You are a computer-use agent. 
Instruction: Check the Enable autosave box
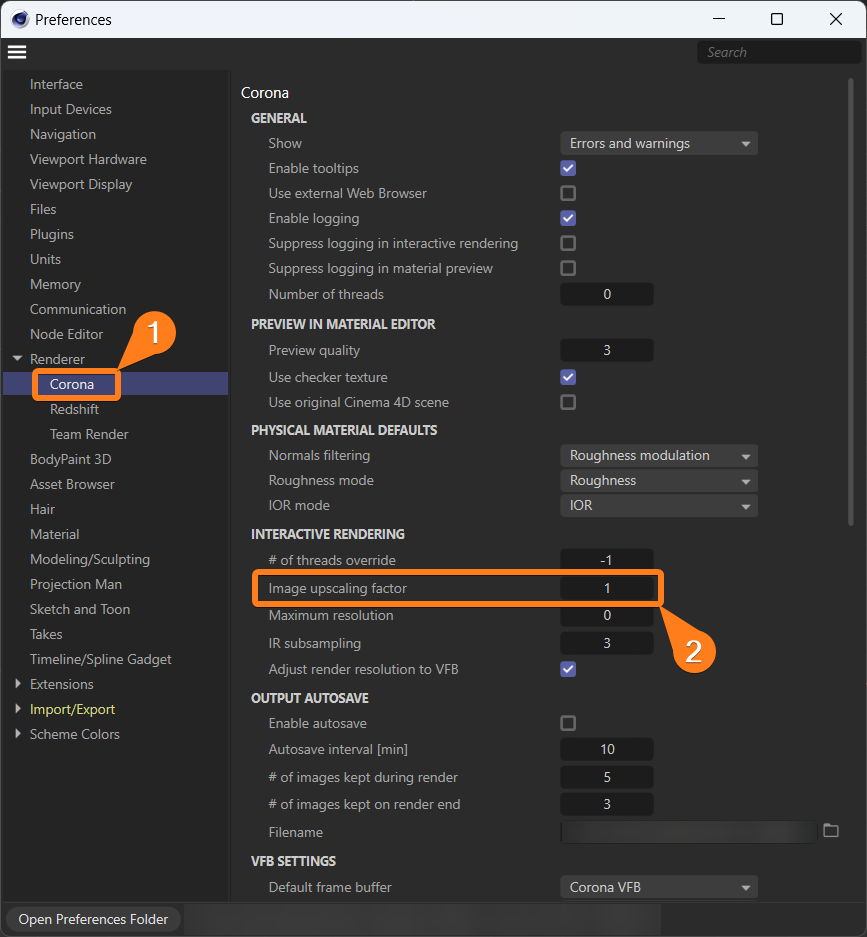click(568, 724)
